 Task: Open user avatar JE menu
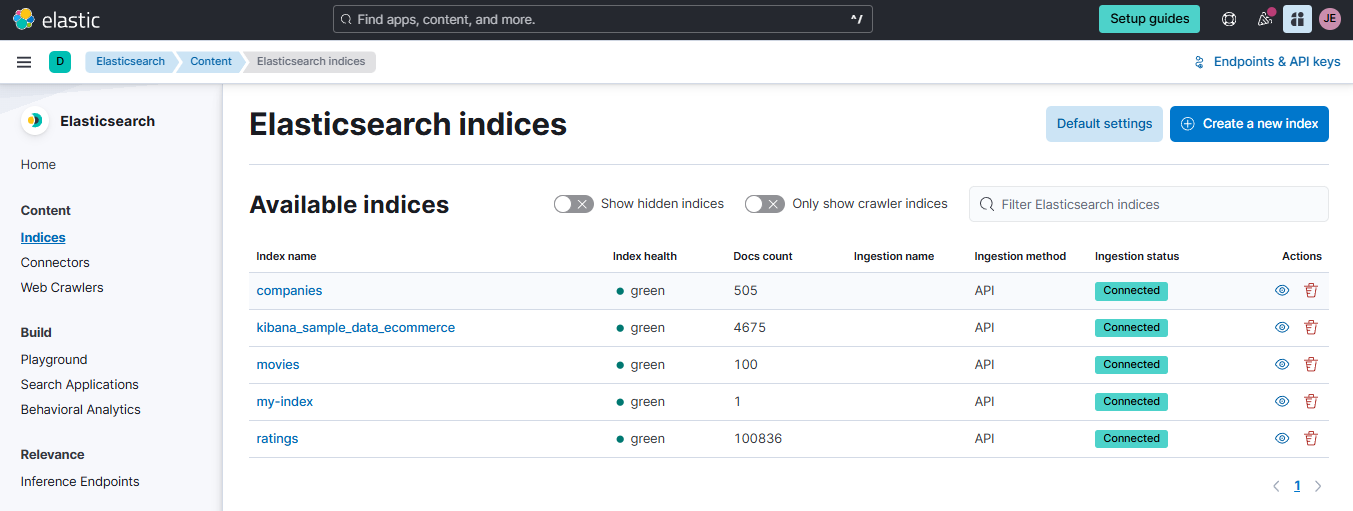click(x=1329, y=19)
